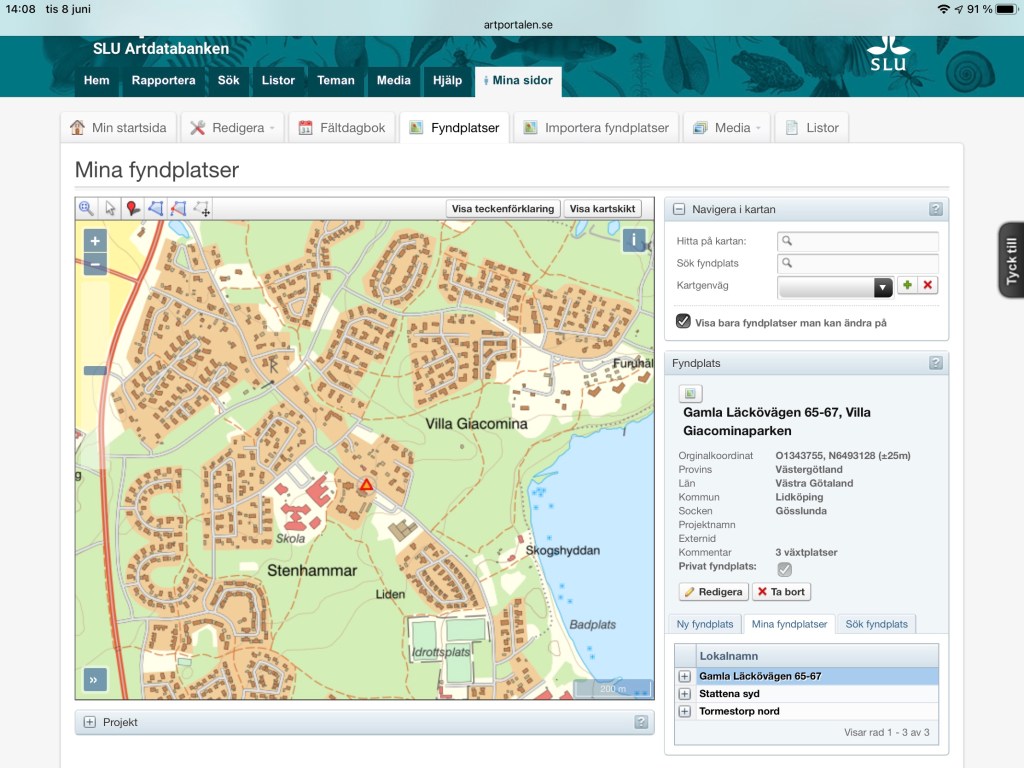The height and width of the screenshot is (768, 1024).
Task: Uncheck 'Visa bara fyndplatser man kan ändra på'
Action: pos(684,322)
